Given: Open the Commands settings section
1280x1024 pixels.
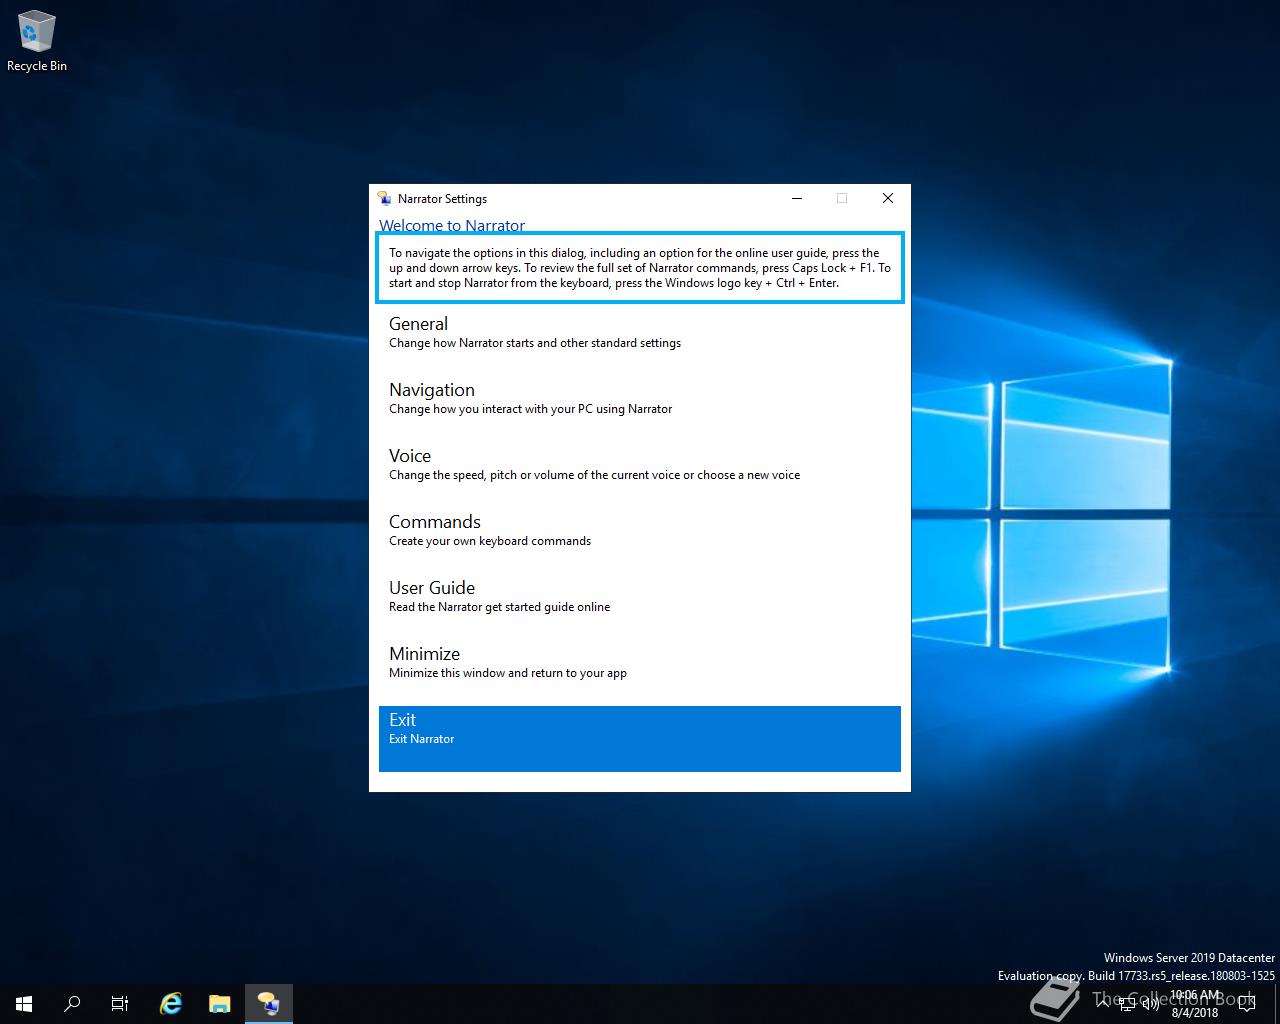Looking at the screenshot, I should pos(640,541).
